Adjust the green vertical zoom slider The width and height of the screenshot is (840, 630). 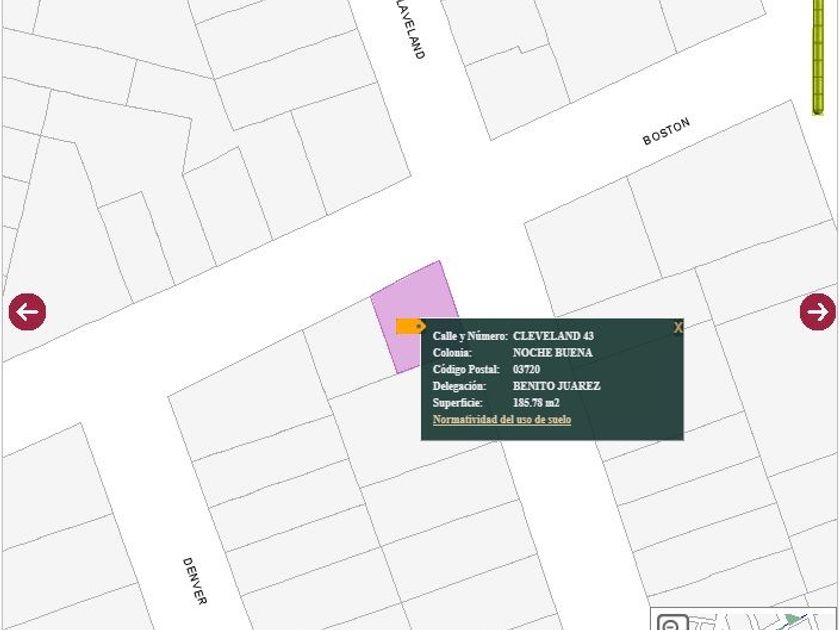[818, 57]
